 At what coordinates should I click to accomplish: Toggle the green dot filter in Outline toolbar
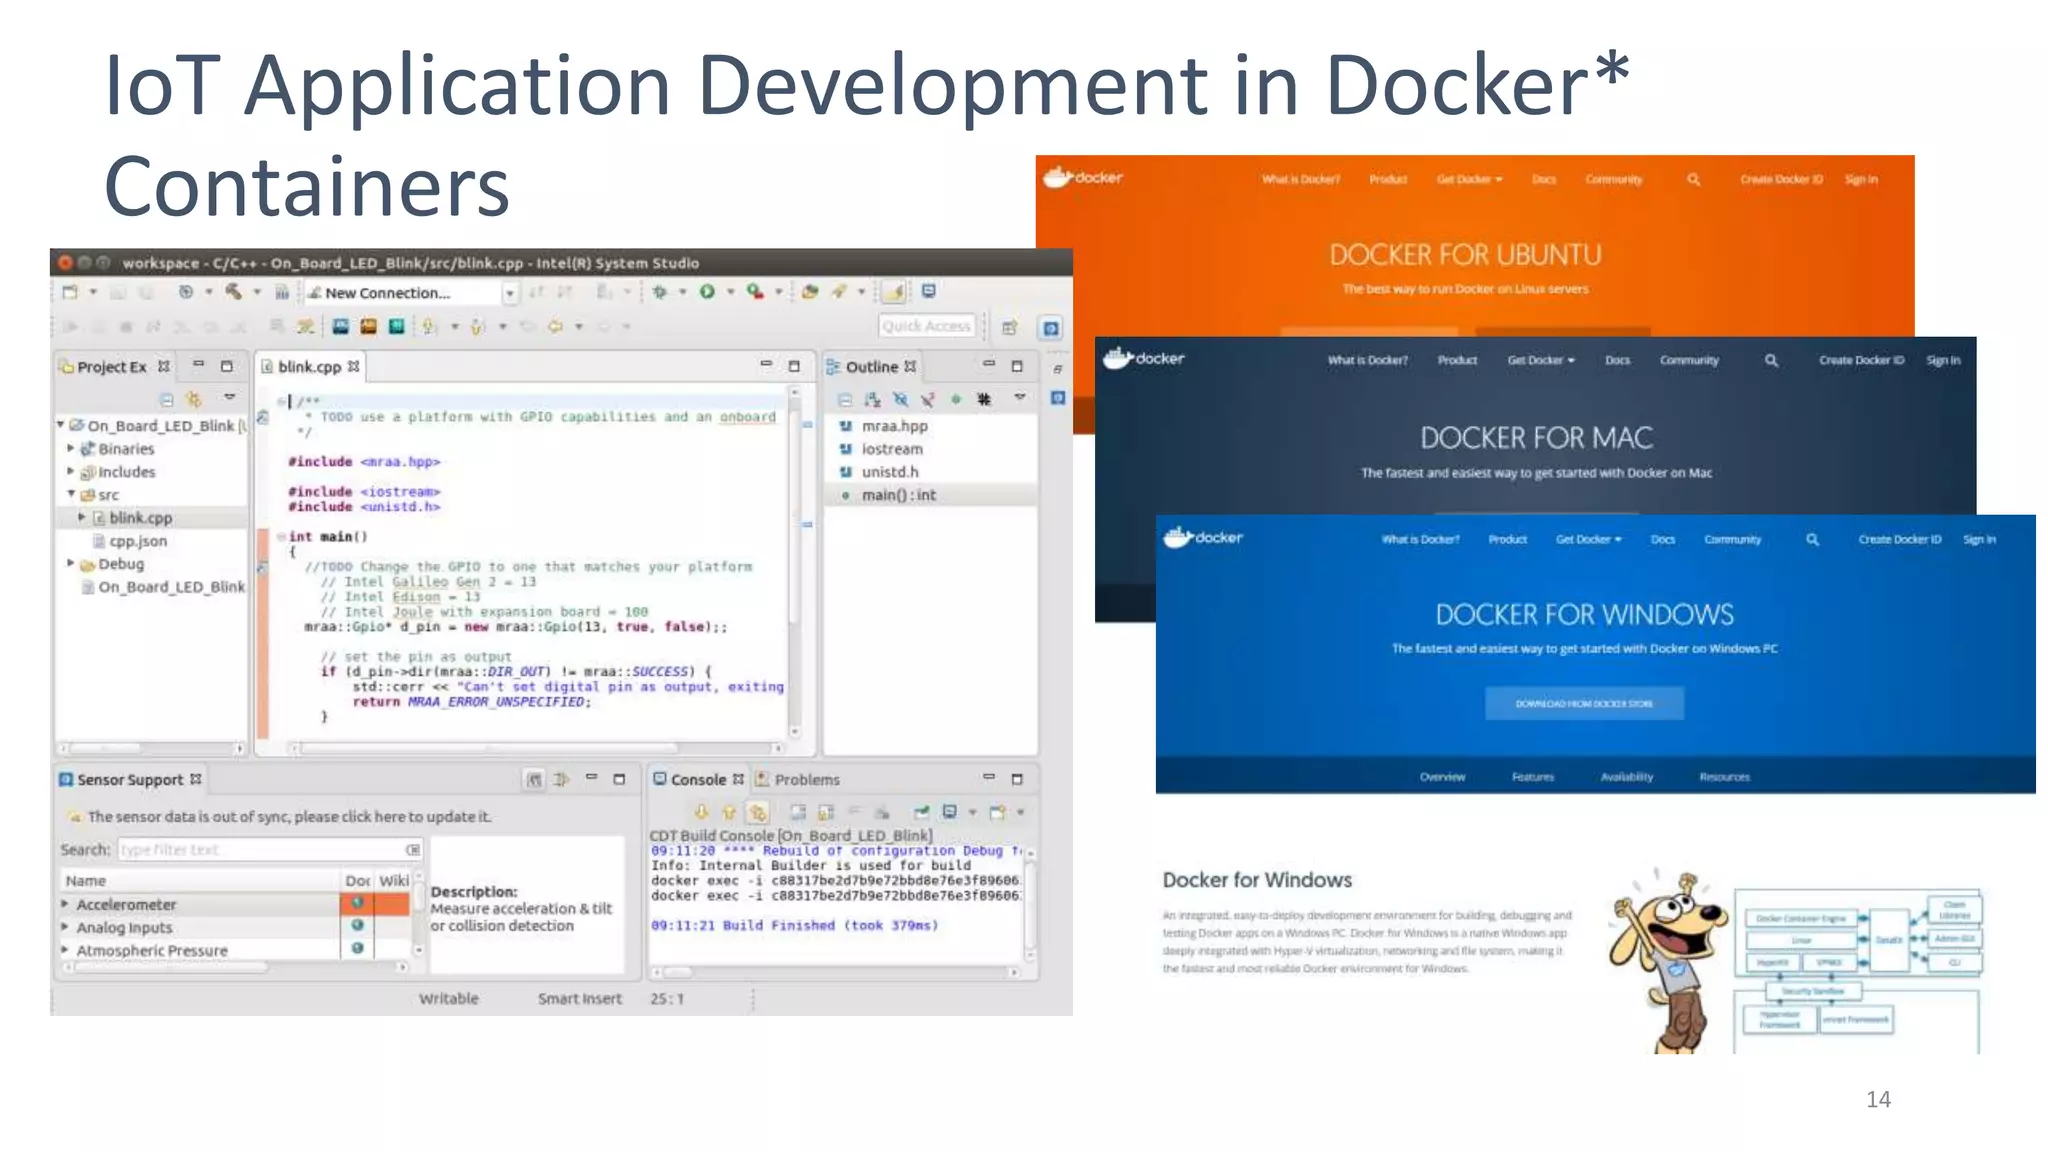pos(956,399)
